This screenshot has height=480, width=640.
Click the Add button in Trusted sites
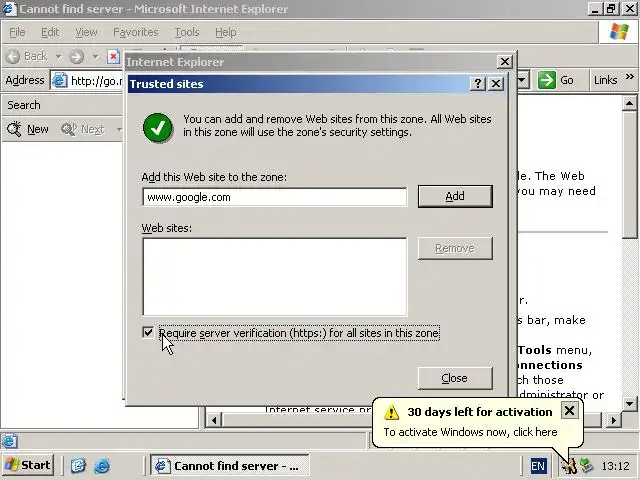pyautogui.click(x=455, y=196)
